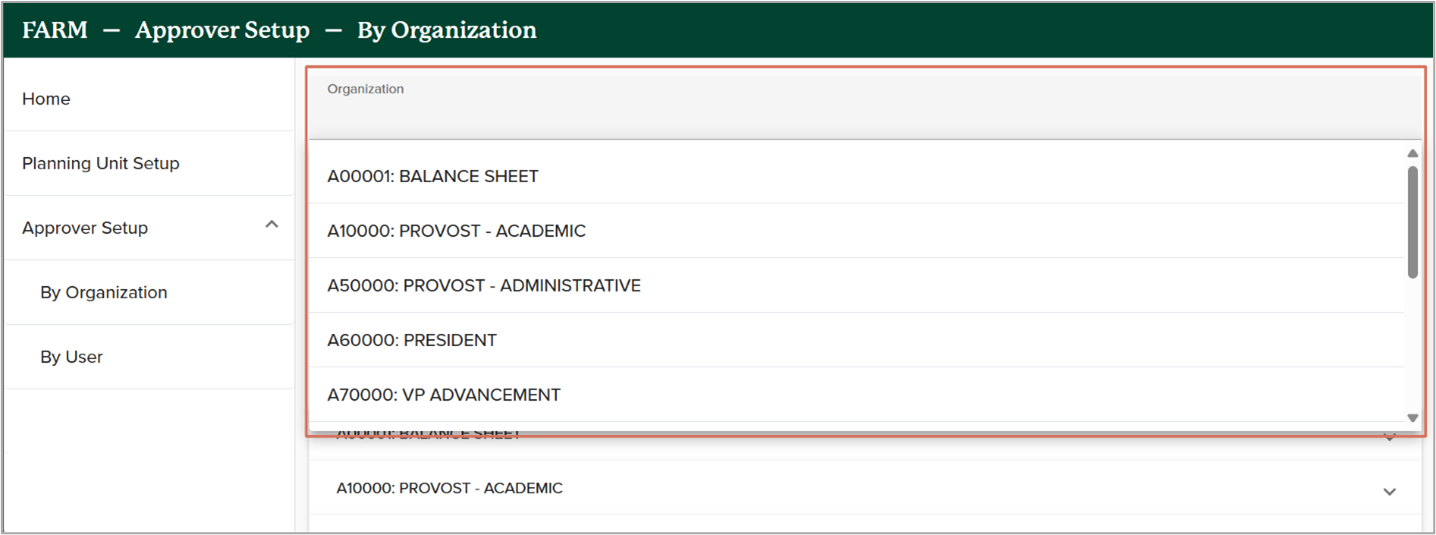Open the Home page in sidebar
1436x535 pixels.
pyautogui.click(x=149, y=99)
